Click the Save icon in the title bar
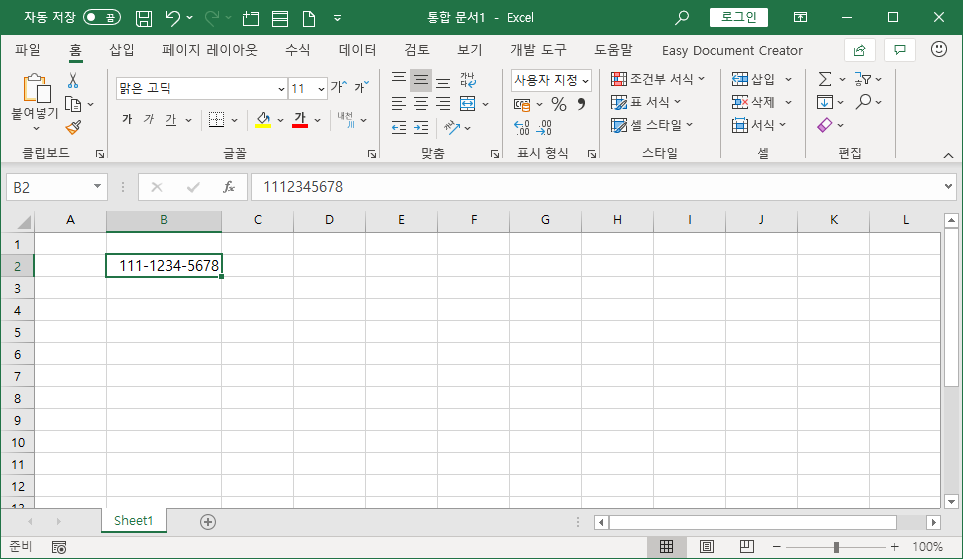 click(144, 18)
